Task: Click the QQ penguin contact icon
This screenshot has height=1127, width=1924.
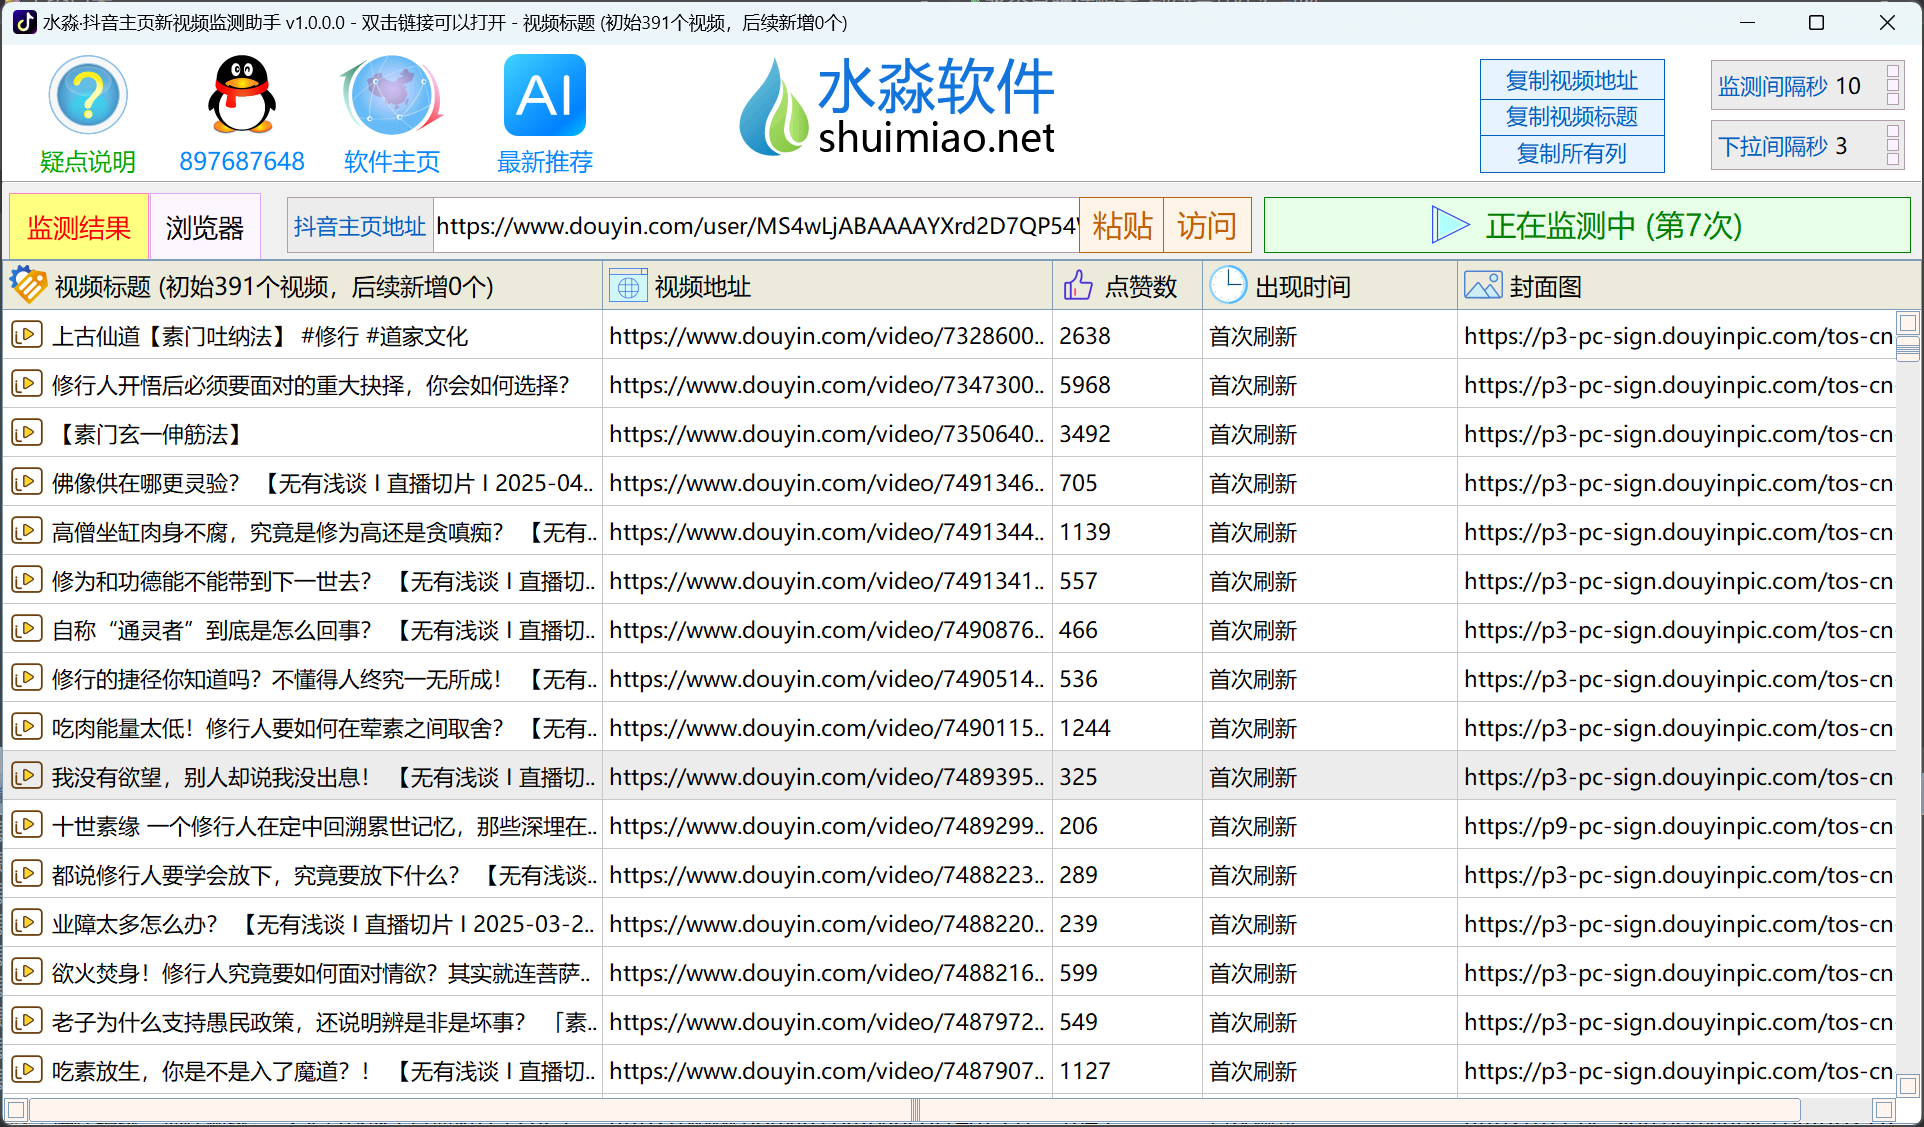Action: tap(242, 95)
